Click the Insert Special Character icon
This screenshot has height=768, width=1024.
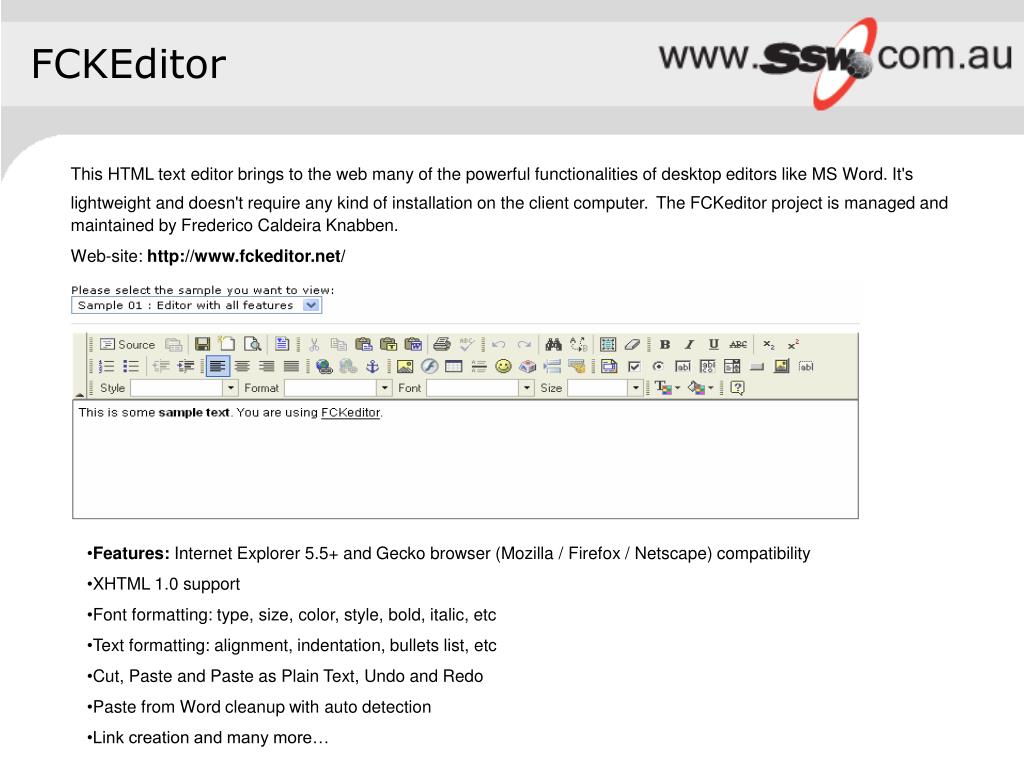528,366
